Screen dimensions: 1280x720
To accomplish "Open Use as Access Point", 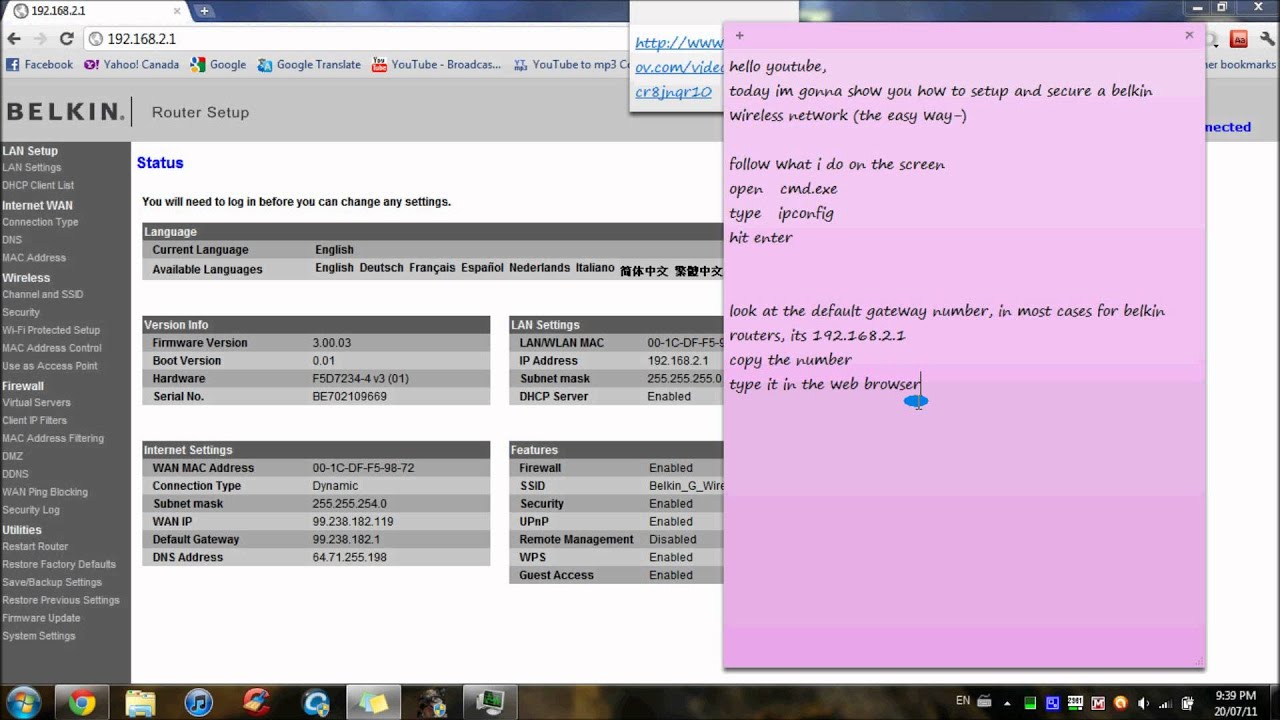I will click(50, 367).
